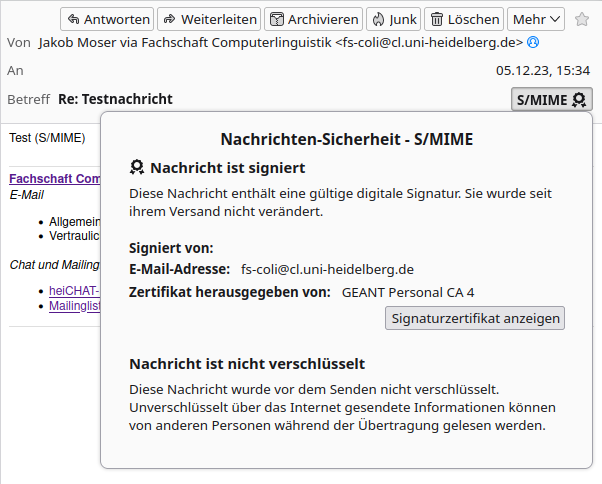This screenshot has width=602, height=484.
Task: Forward the message with Weiterleiten
Action: click(x=209, y=19)
